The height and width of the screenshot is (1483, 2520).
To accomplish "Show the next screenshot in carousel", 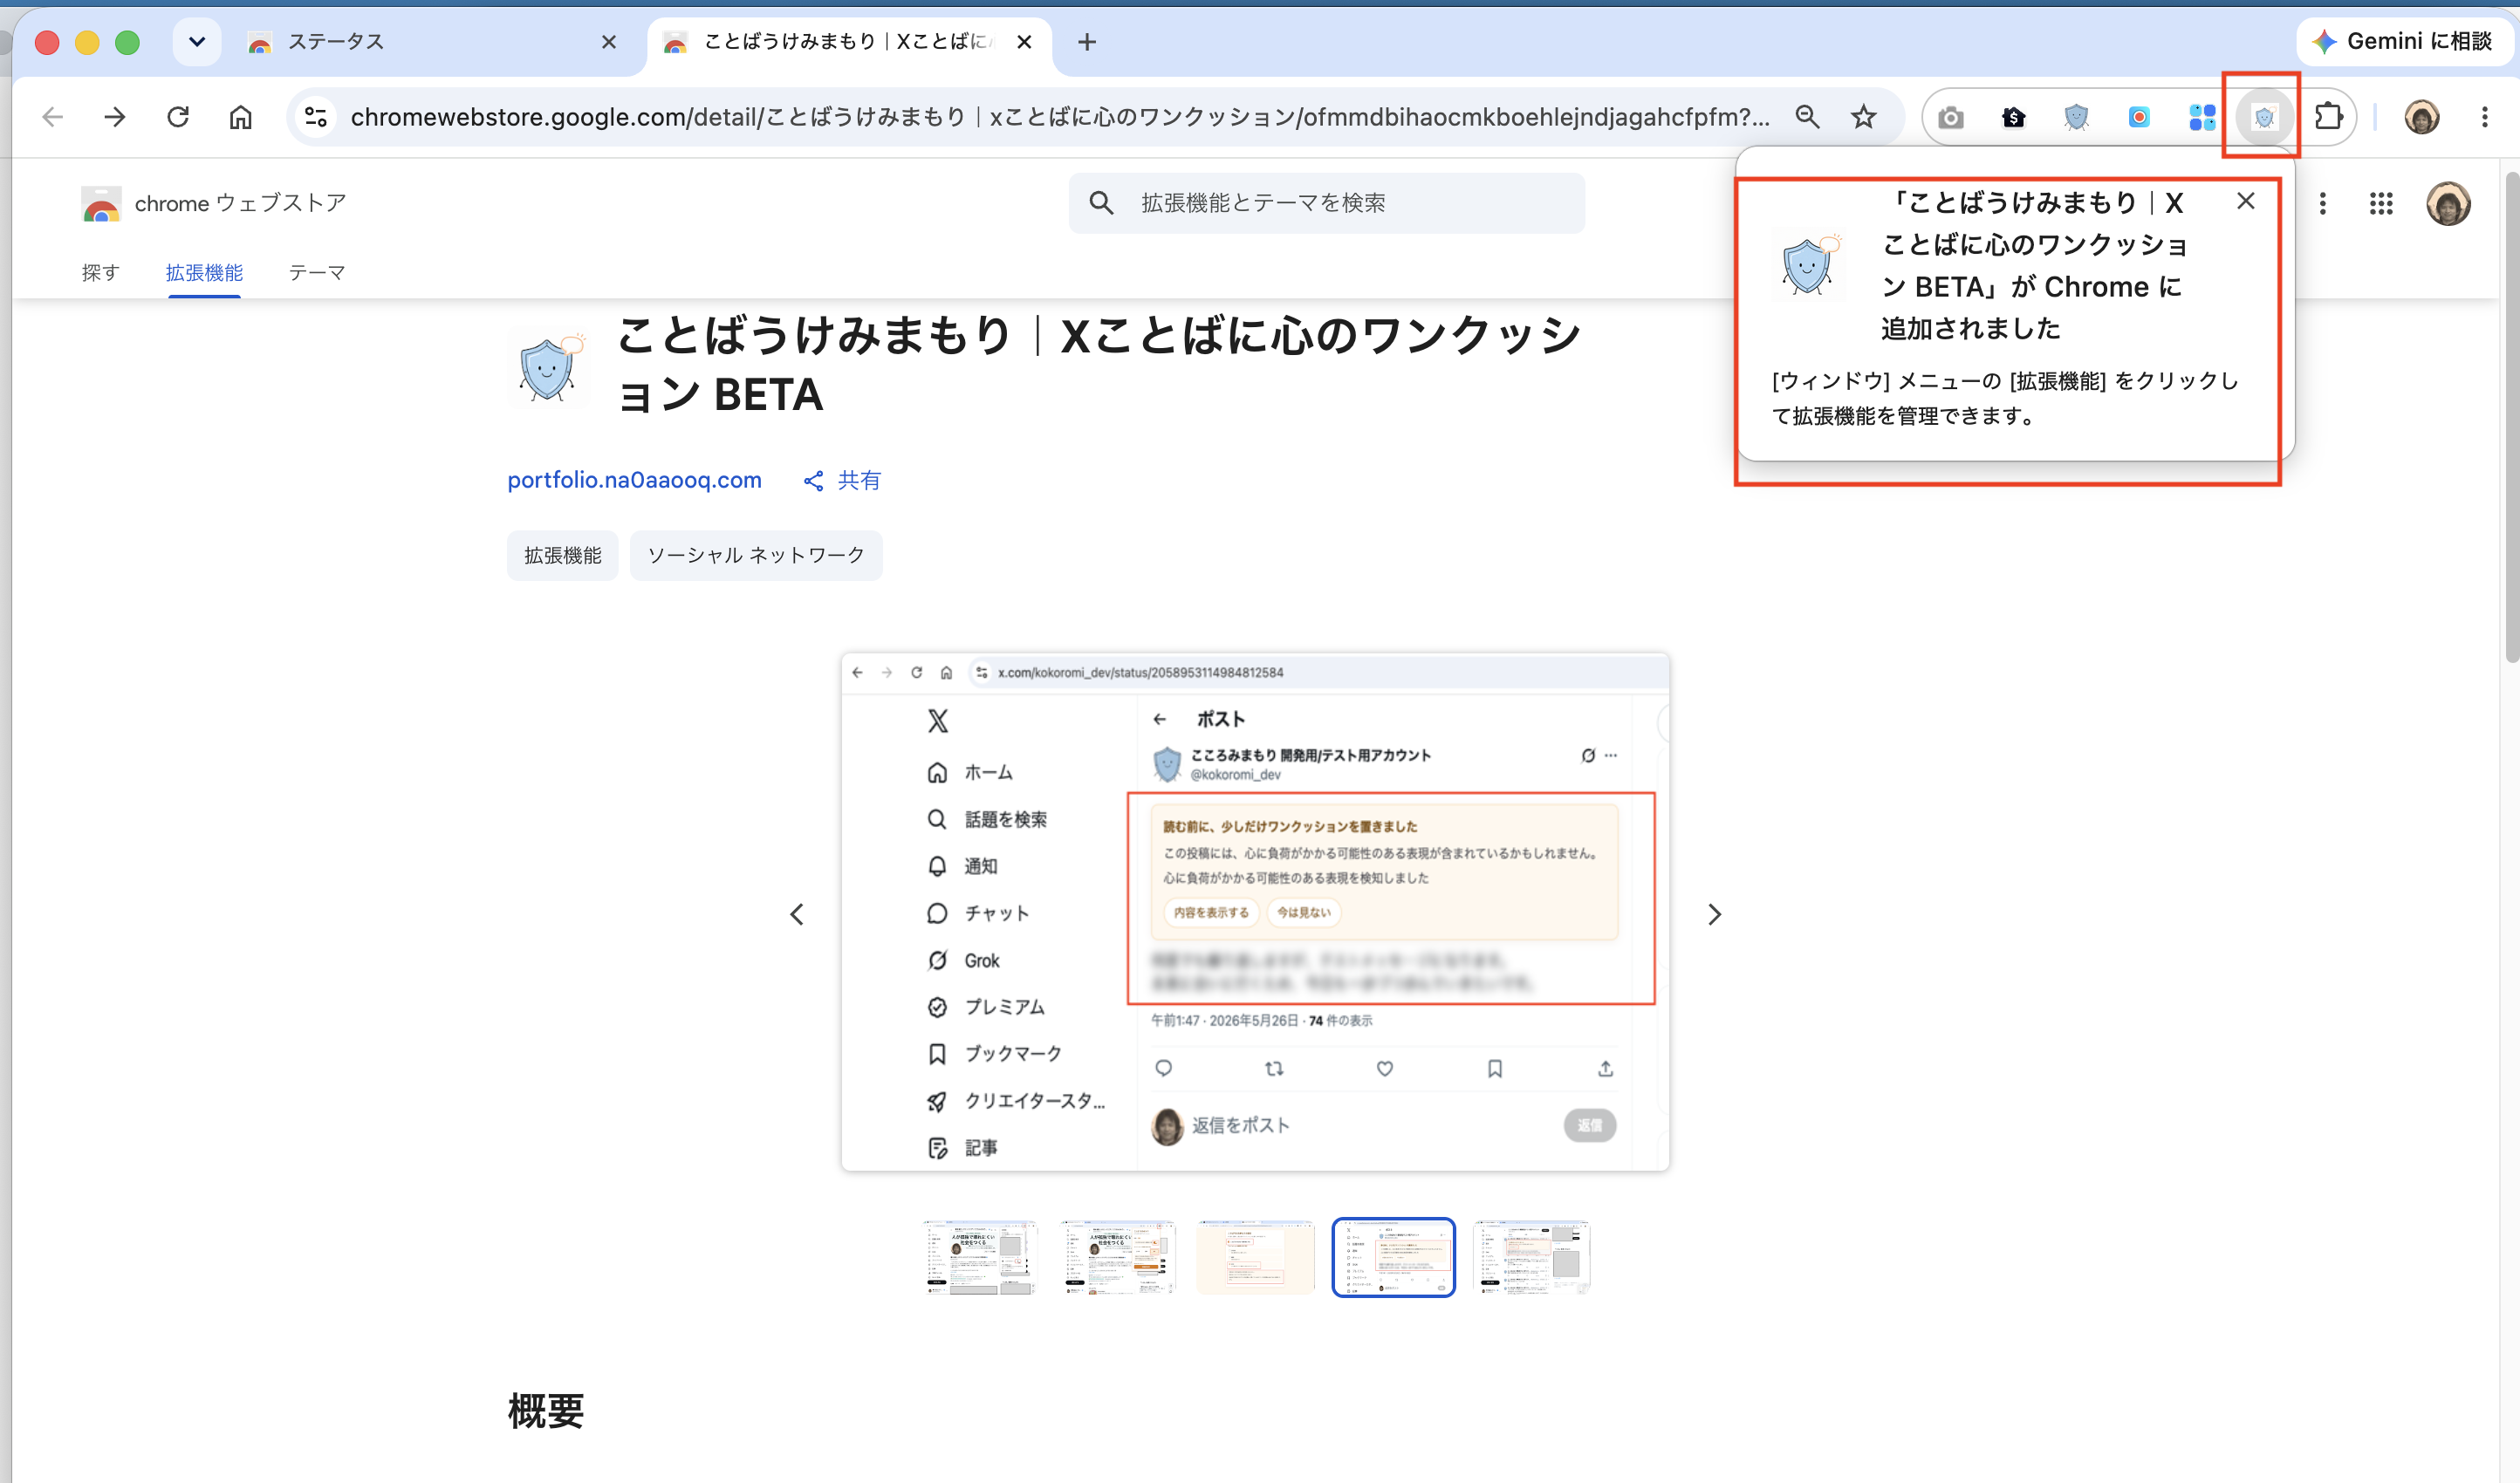I will click(x=1714, y=914).
